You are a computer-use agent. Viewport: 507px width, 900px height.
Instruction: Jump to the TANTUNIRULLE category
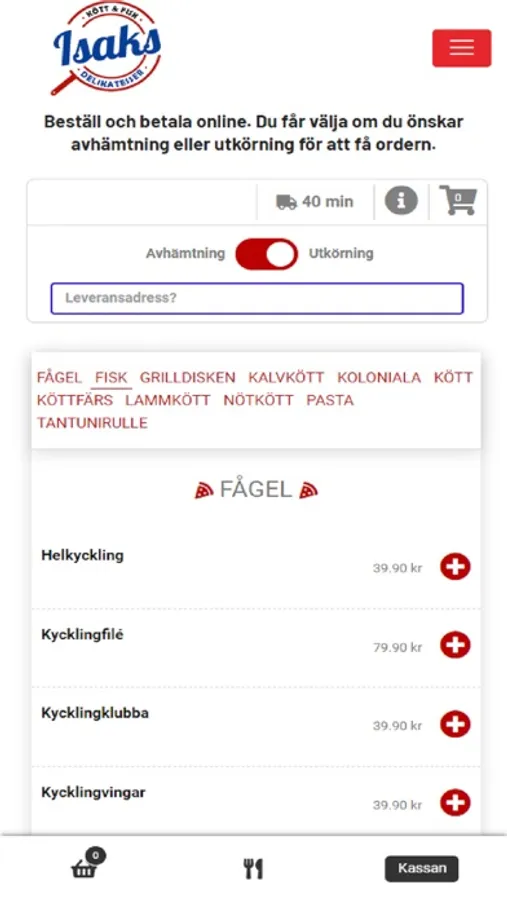click(x=92, y=423)
